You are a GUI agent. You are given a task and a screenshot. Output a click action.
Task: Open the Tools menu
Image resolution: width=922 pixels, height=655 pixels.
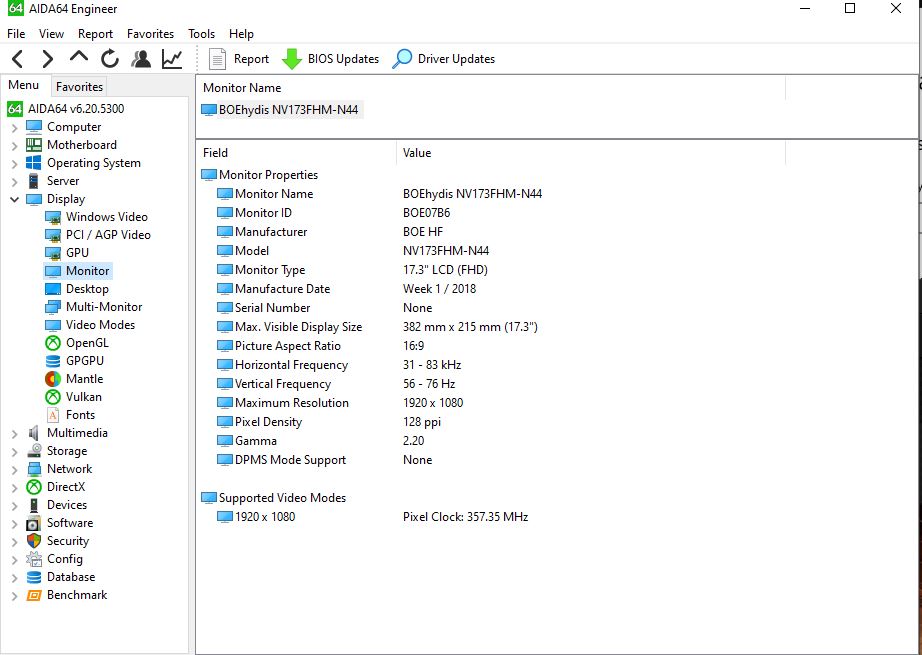click(202, 34)
